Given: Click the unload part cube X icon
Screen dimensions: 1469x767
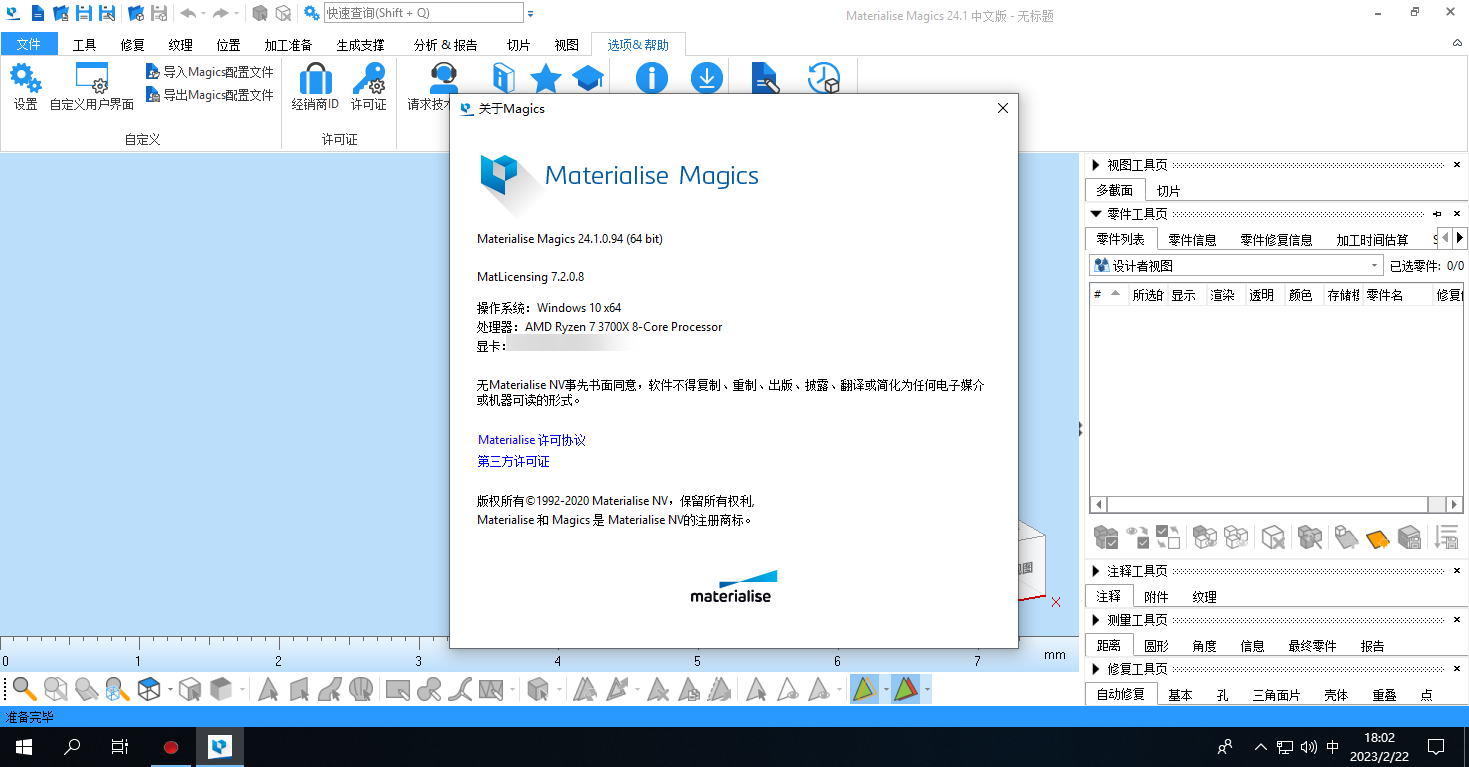Looking at the screenshot, I should click(1273, 537).
